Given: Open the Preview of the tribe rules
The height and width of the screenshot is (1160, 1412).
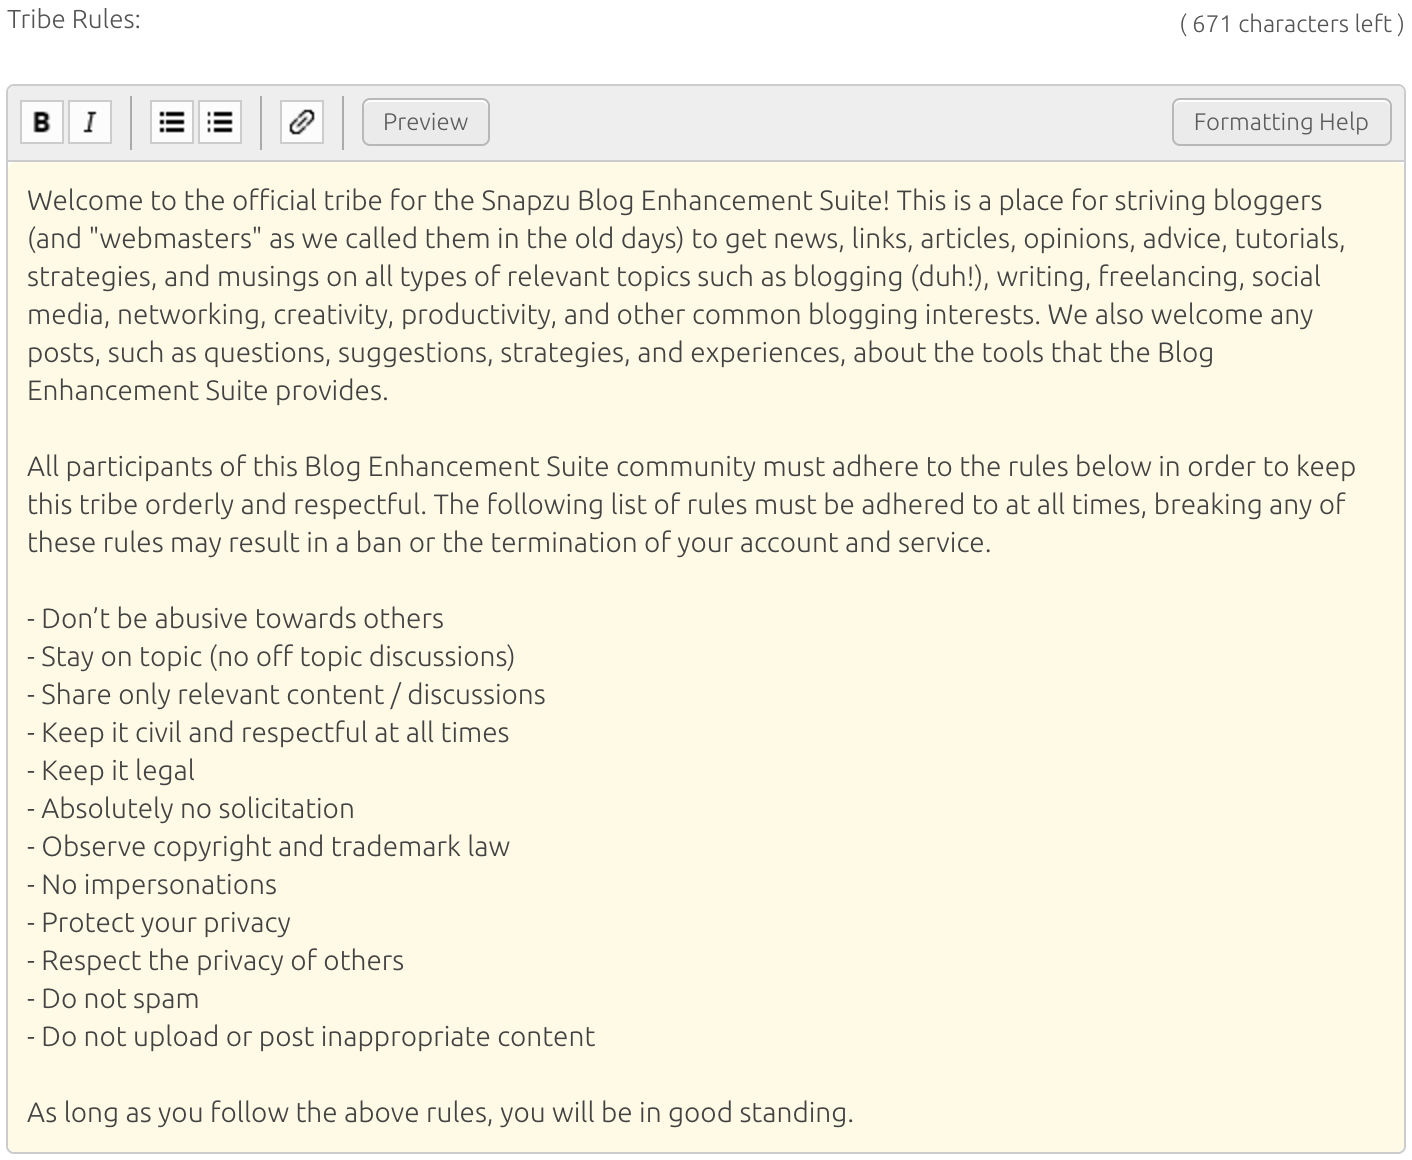Looking at the screenshot, I should pos(426,122).
